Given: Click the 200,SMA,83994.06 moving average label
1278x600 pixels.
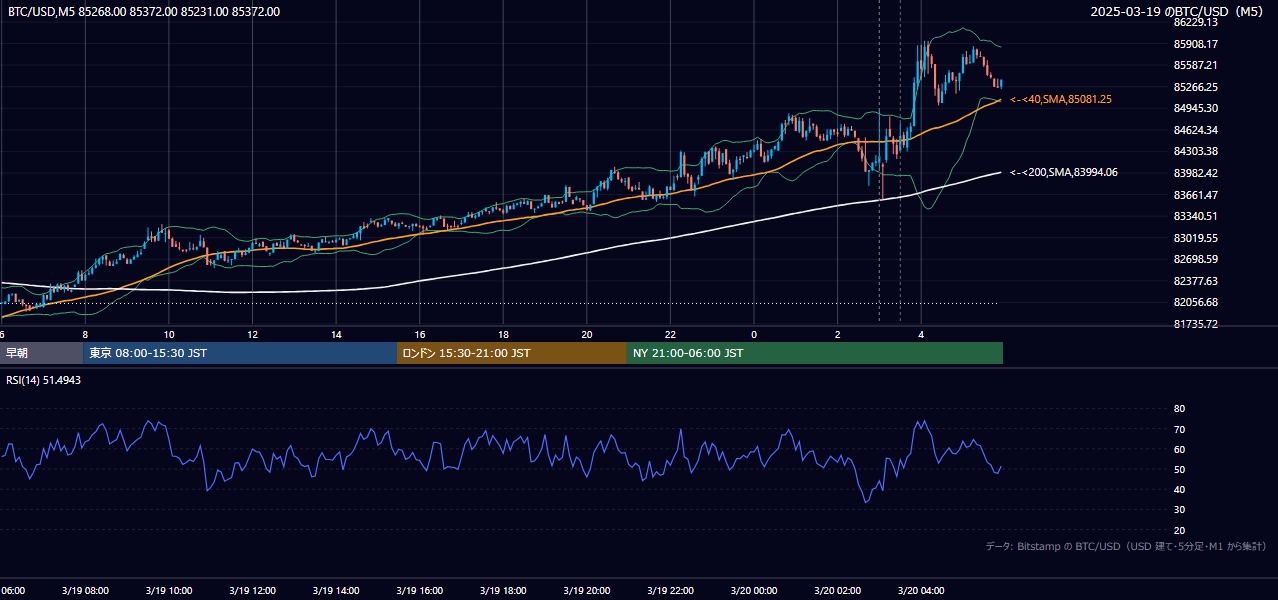Looking at the screenshot, I should [1064, 173].
